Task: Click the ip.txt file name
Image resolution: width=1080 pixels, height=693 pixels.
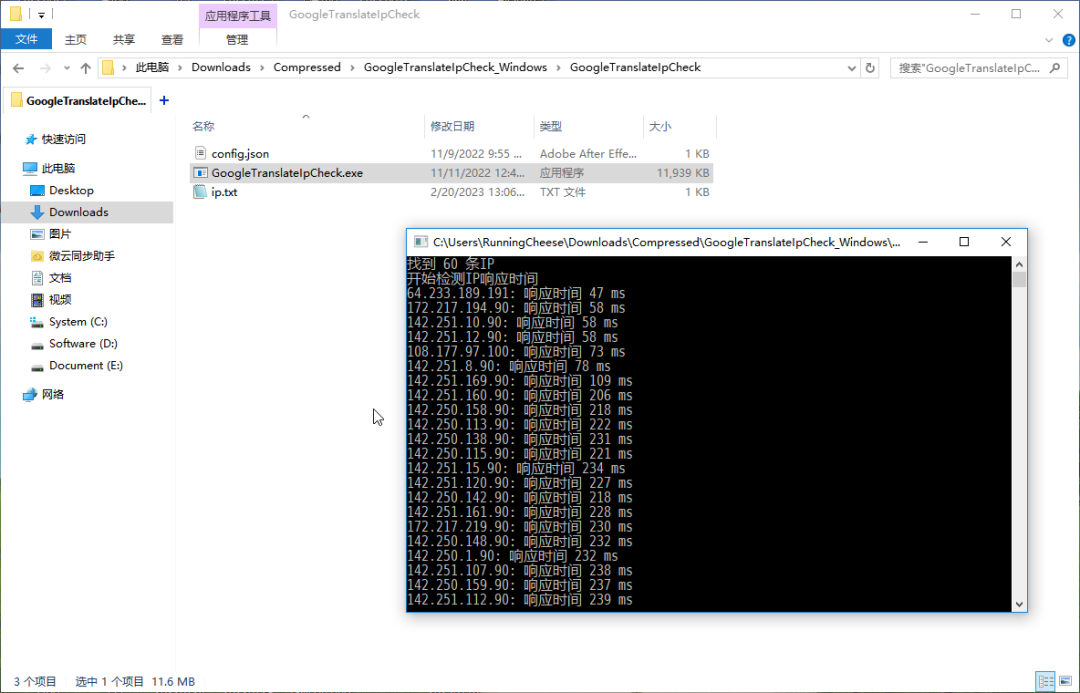Action: tap(224, 192)
